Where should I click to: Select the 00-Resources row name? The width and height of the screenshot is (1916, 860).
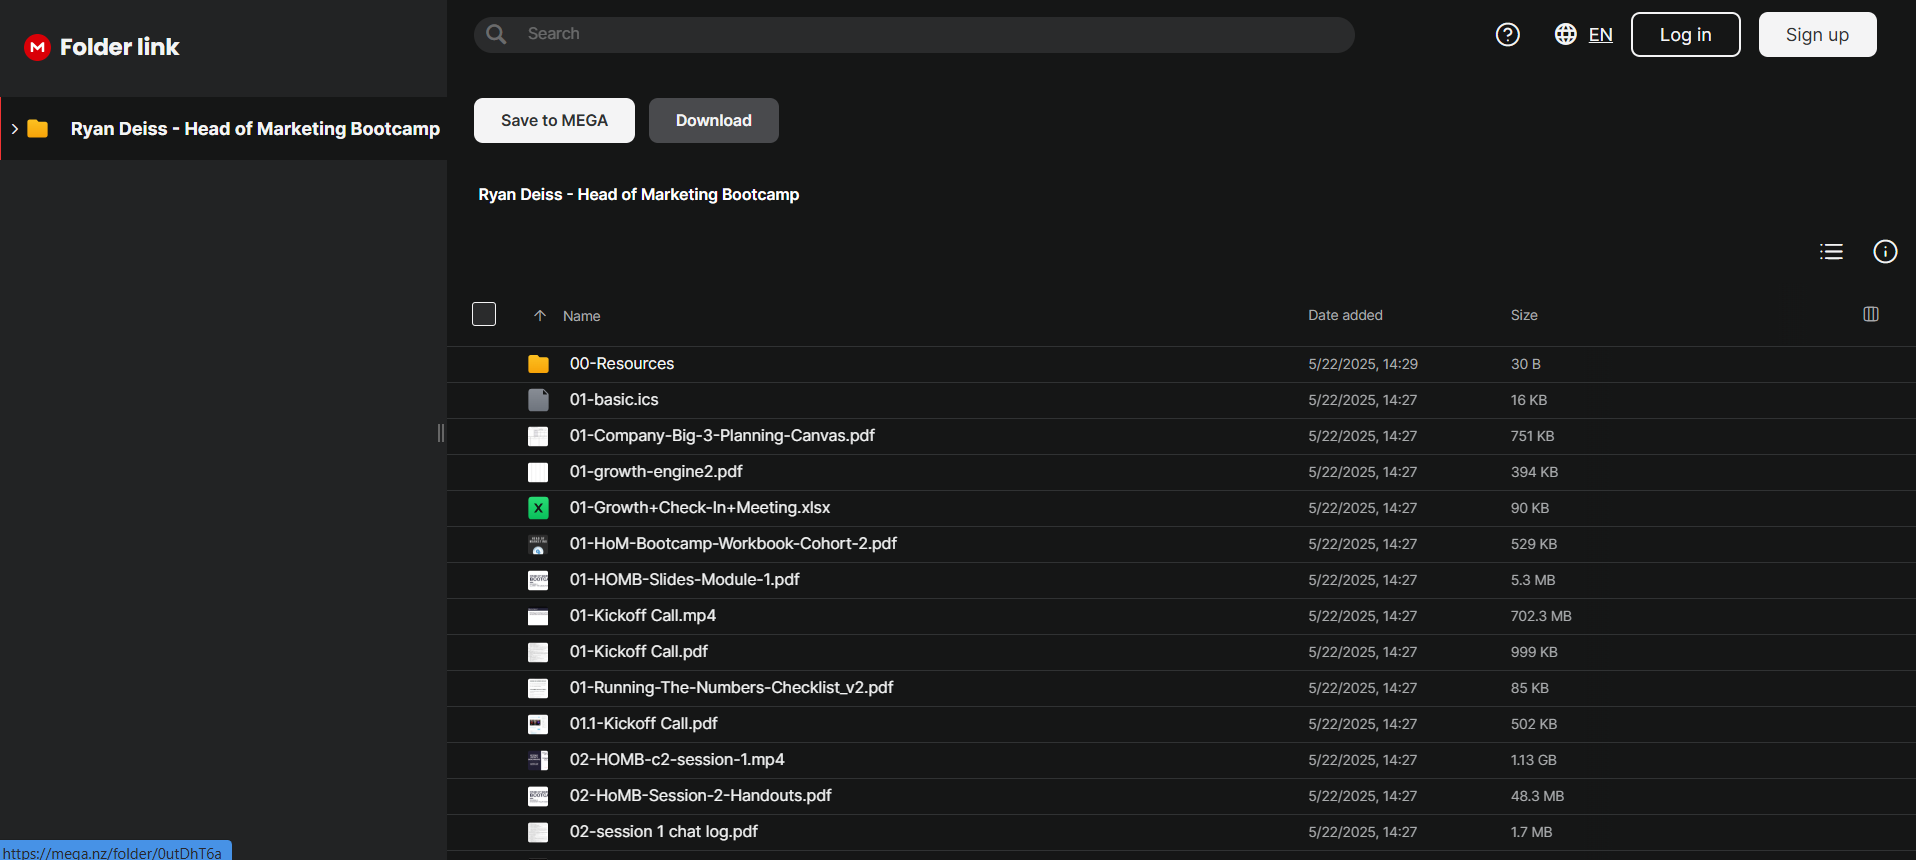[622, 364]
